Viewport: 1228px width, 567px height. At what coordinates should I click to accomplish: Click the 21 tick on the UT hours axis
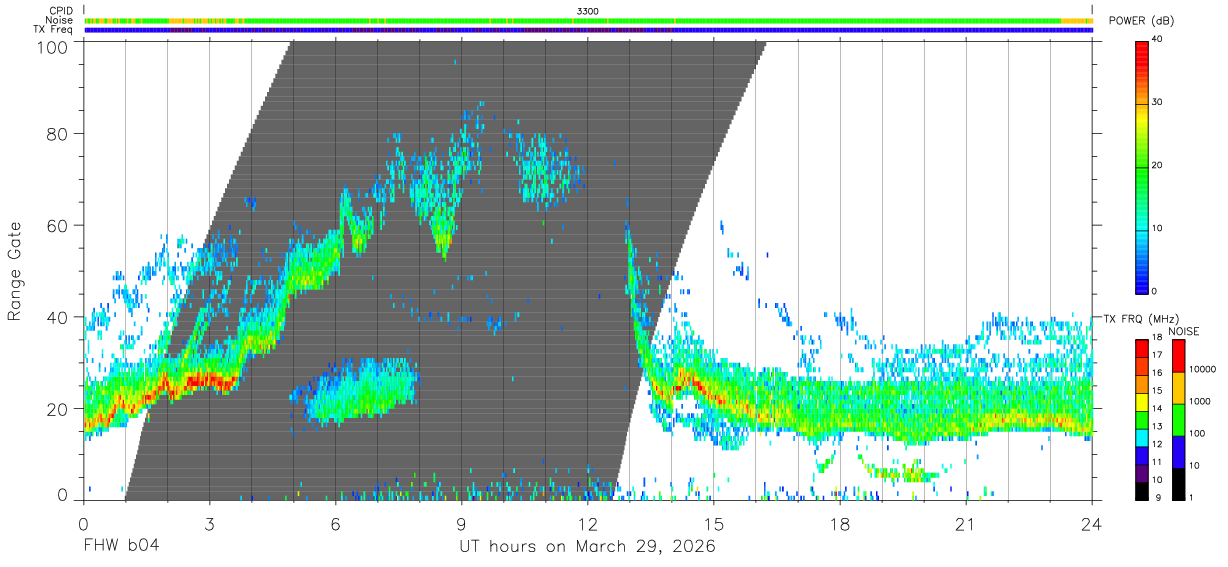coord(966,523)
